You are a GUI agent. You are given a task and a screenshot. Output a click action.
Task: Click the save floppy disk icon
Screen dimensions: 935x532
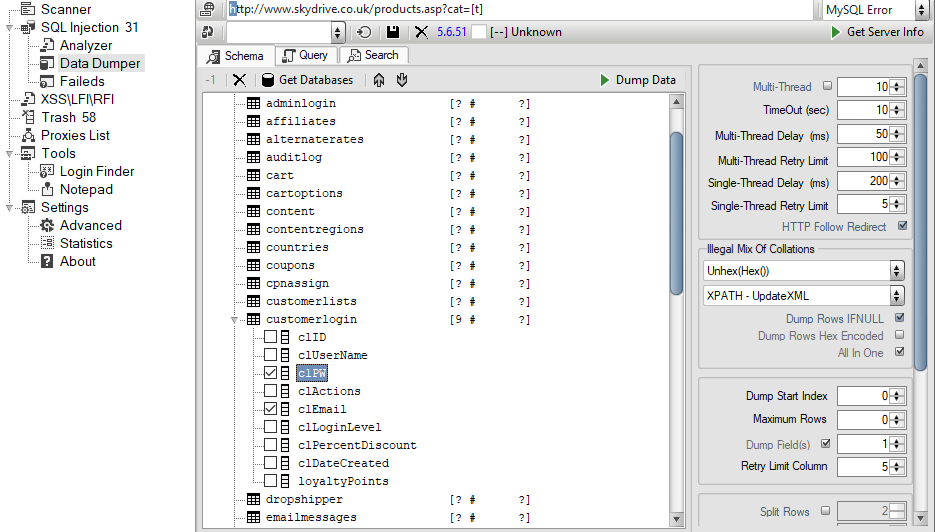point(392,32)
